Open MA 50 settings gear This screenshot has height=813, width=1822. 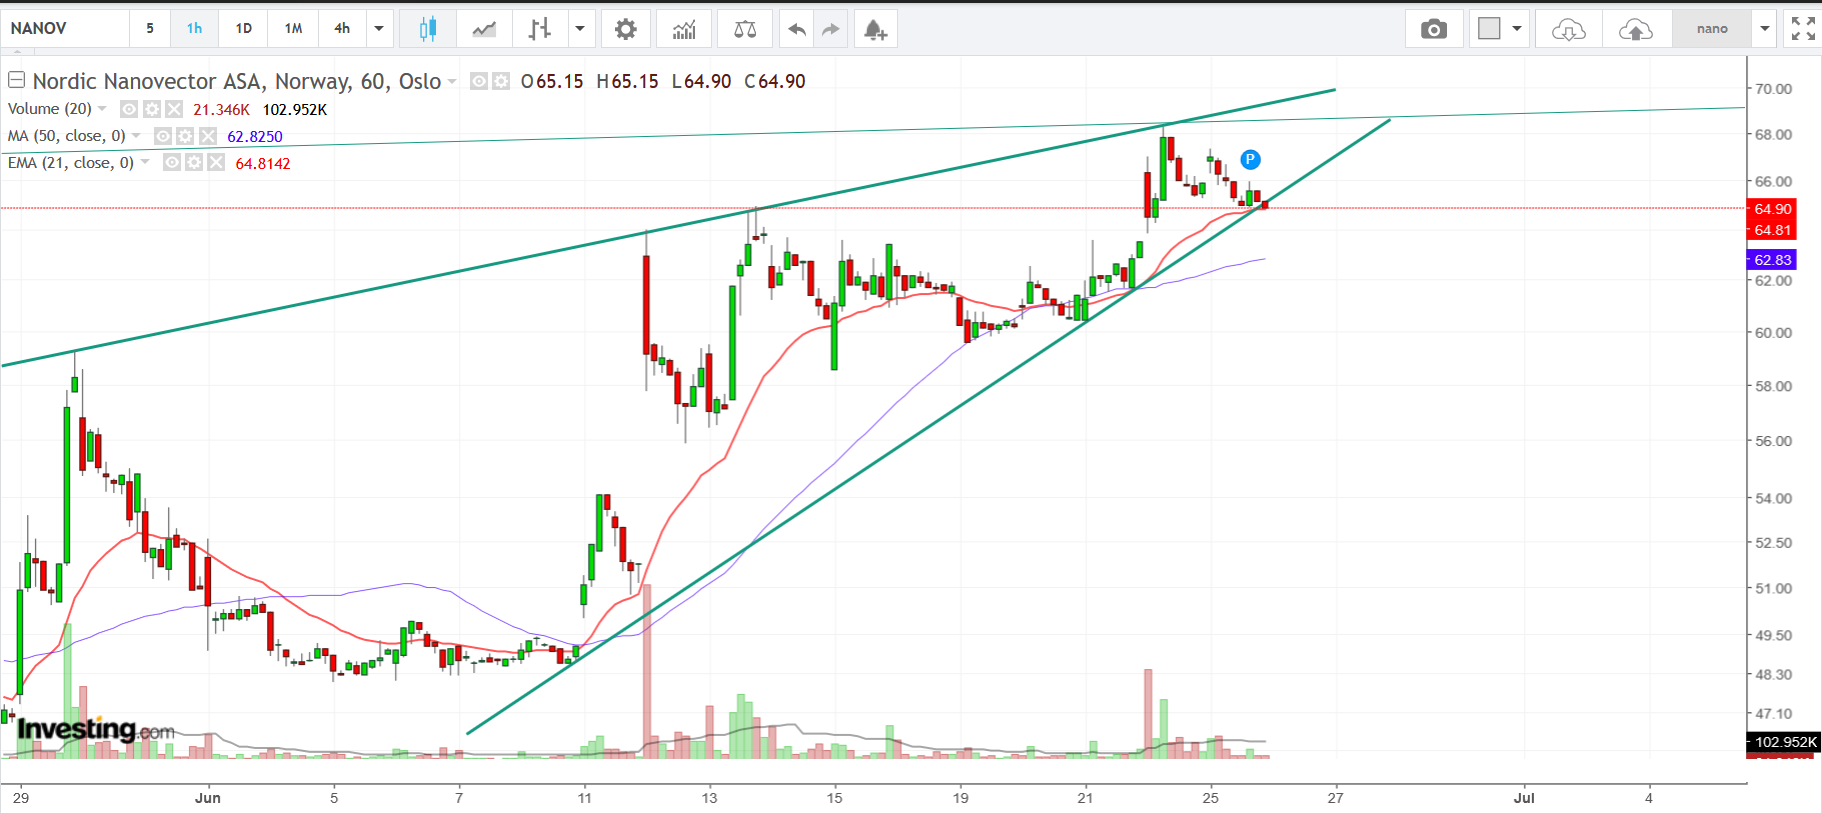(185, 136)
